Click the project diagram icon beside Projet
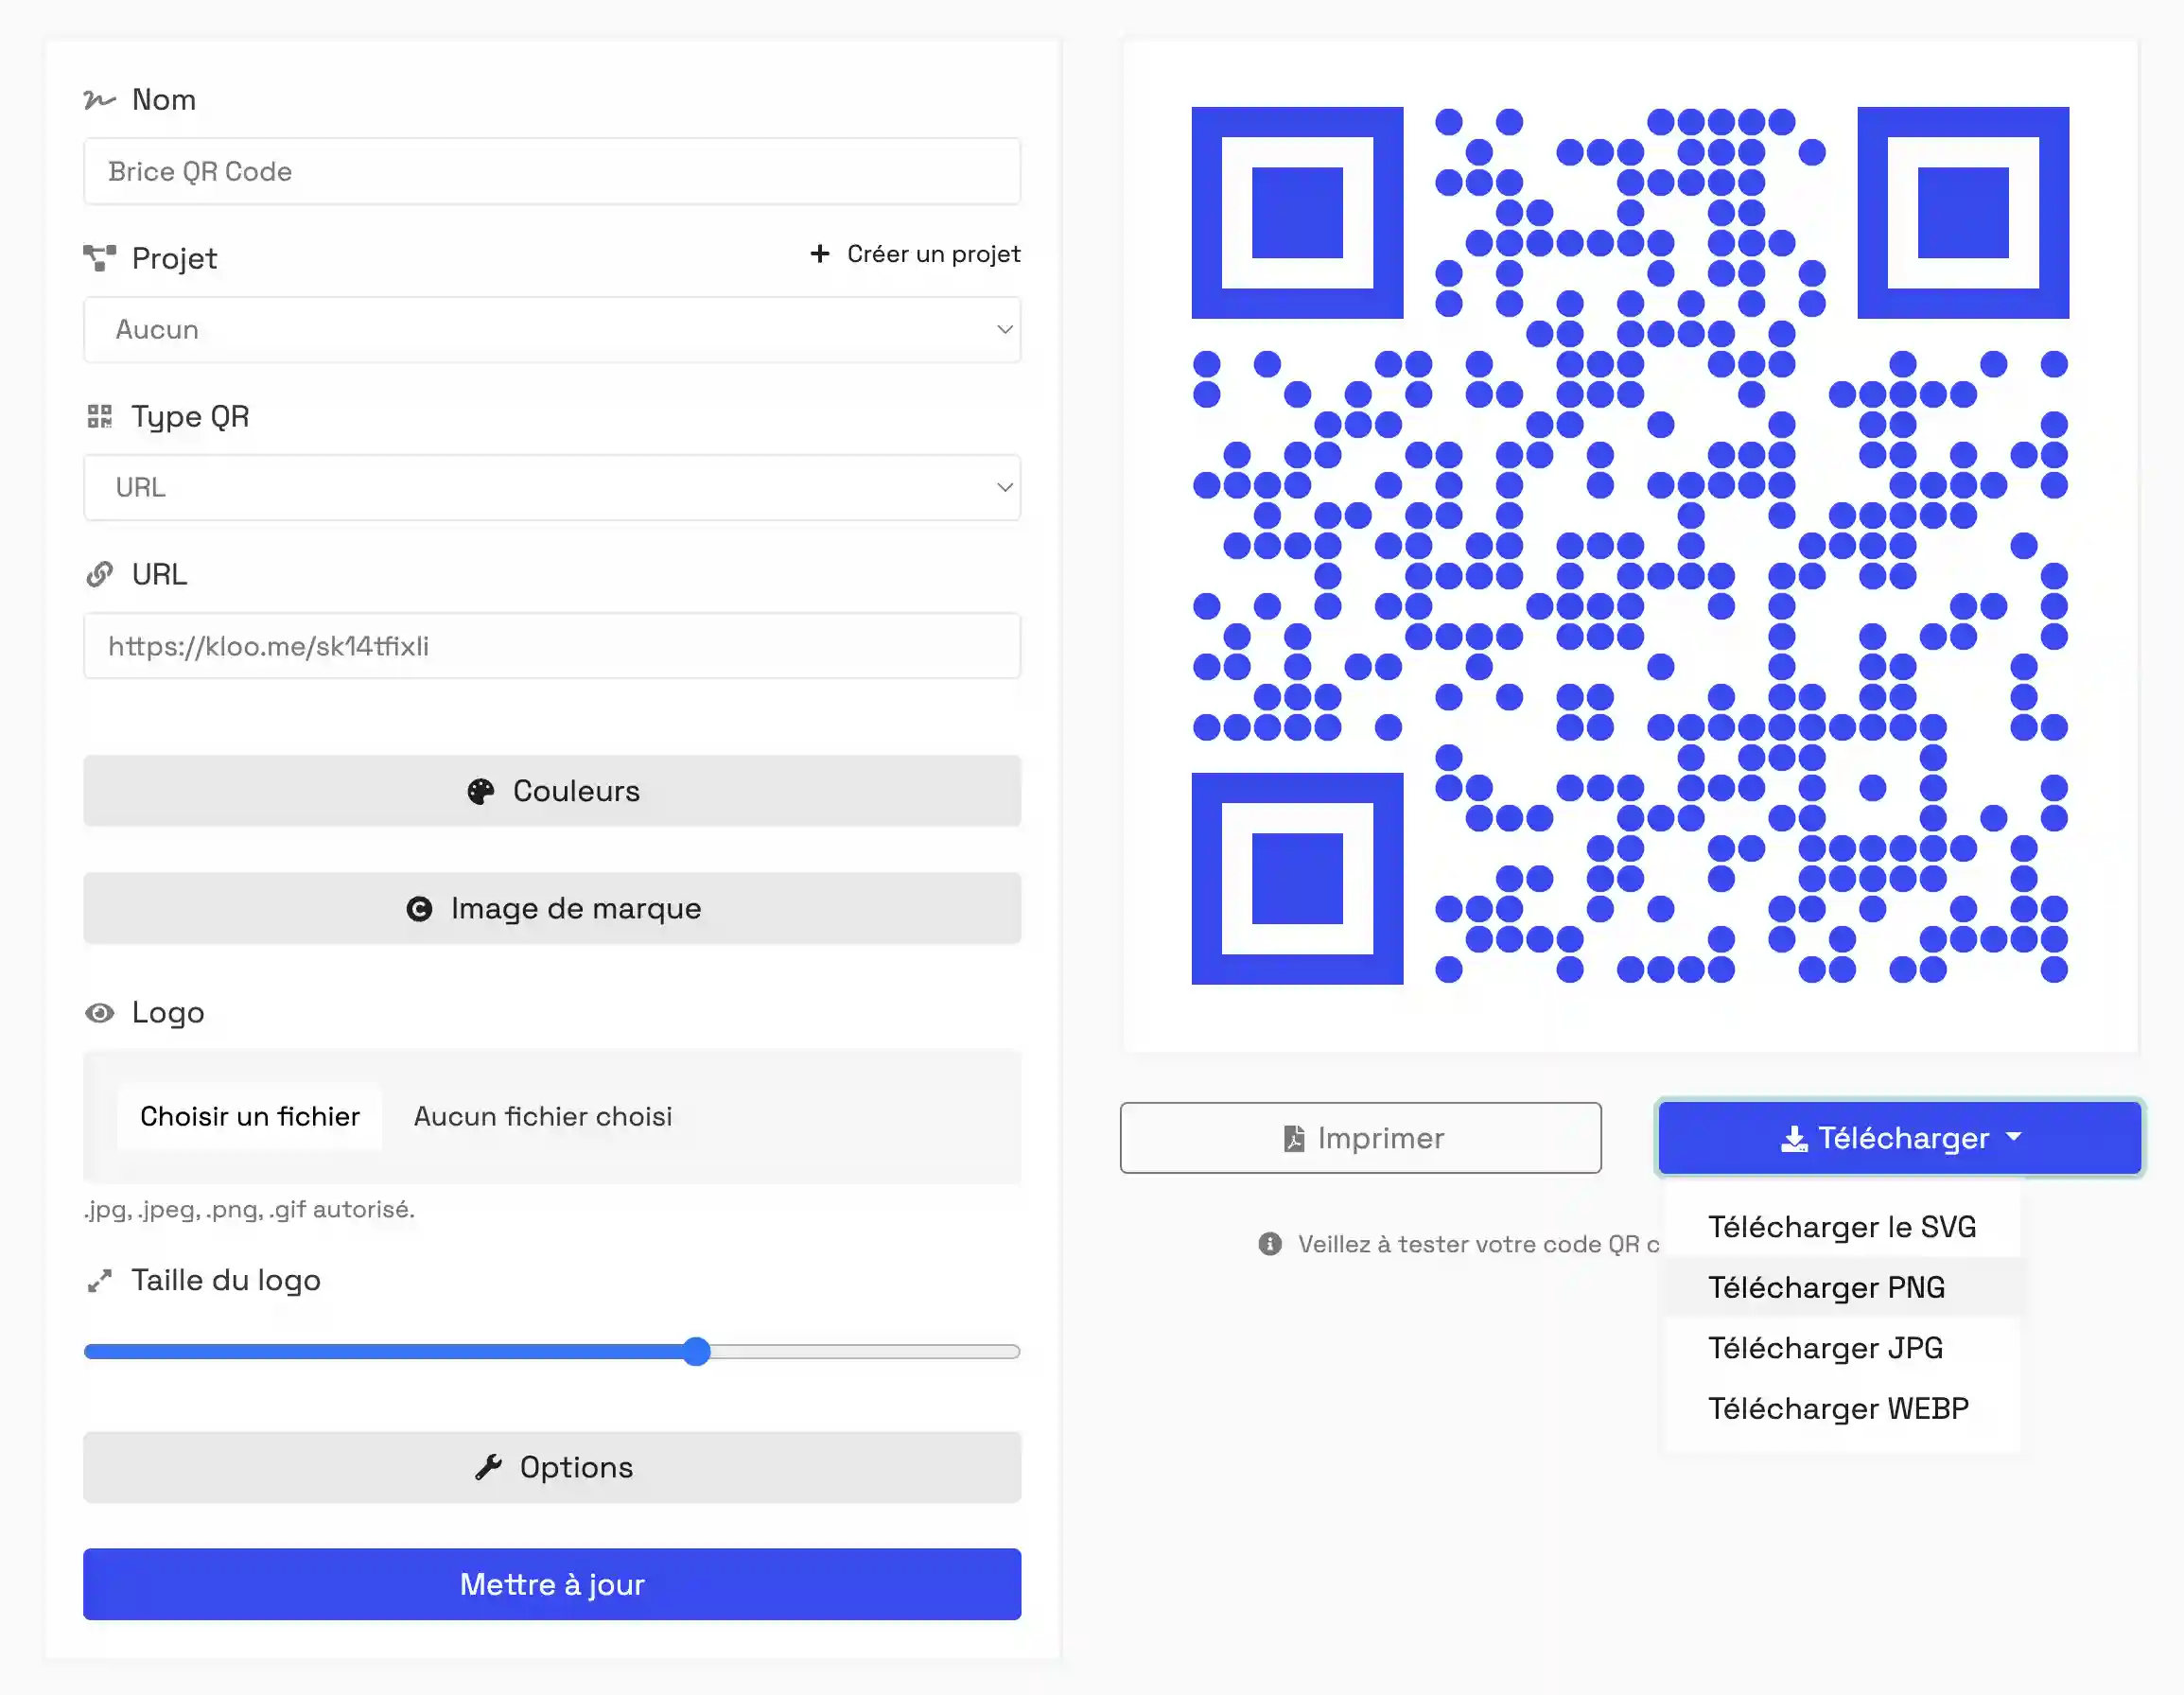This screenshot has height=1695, width=2184. pyautogui.click(x=99, y=258)
